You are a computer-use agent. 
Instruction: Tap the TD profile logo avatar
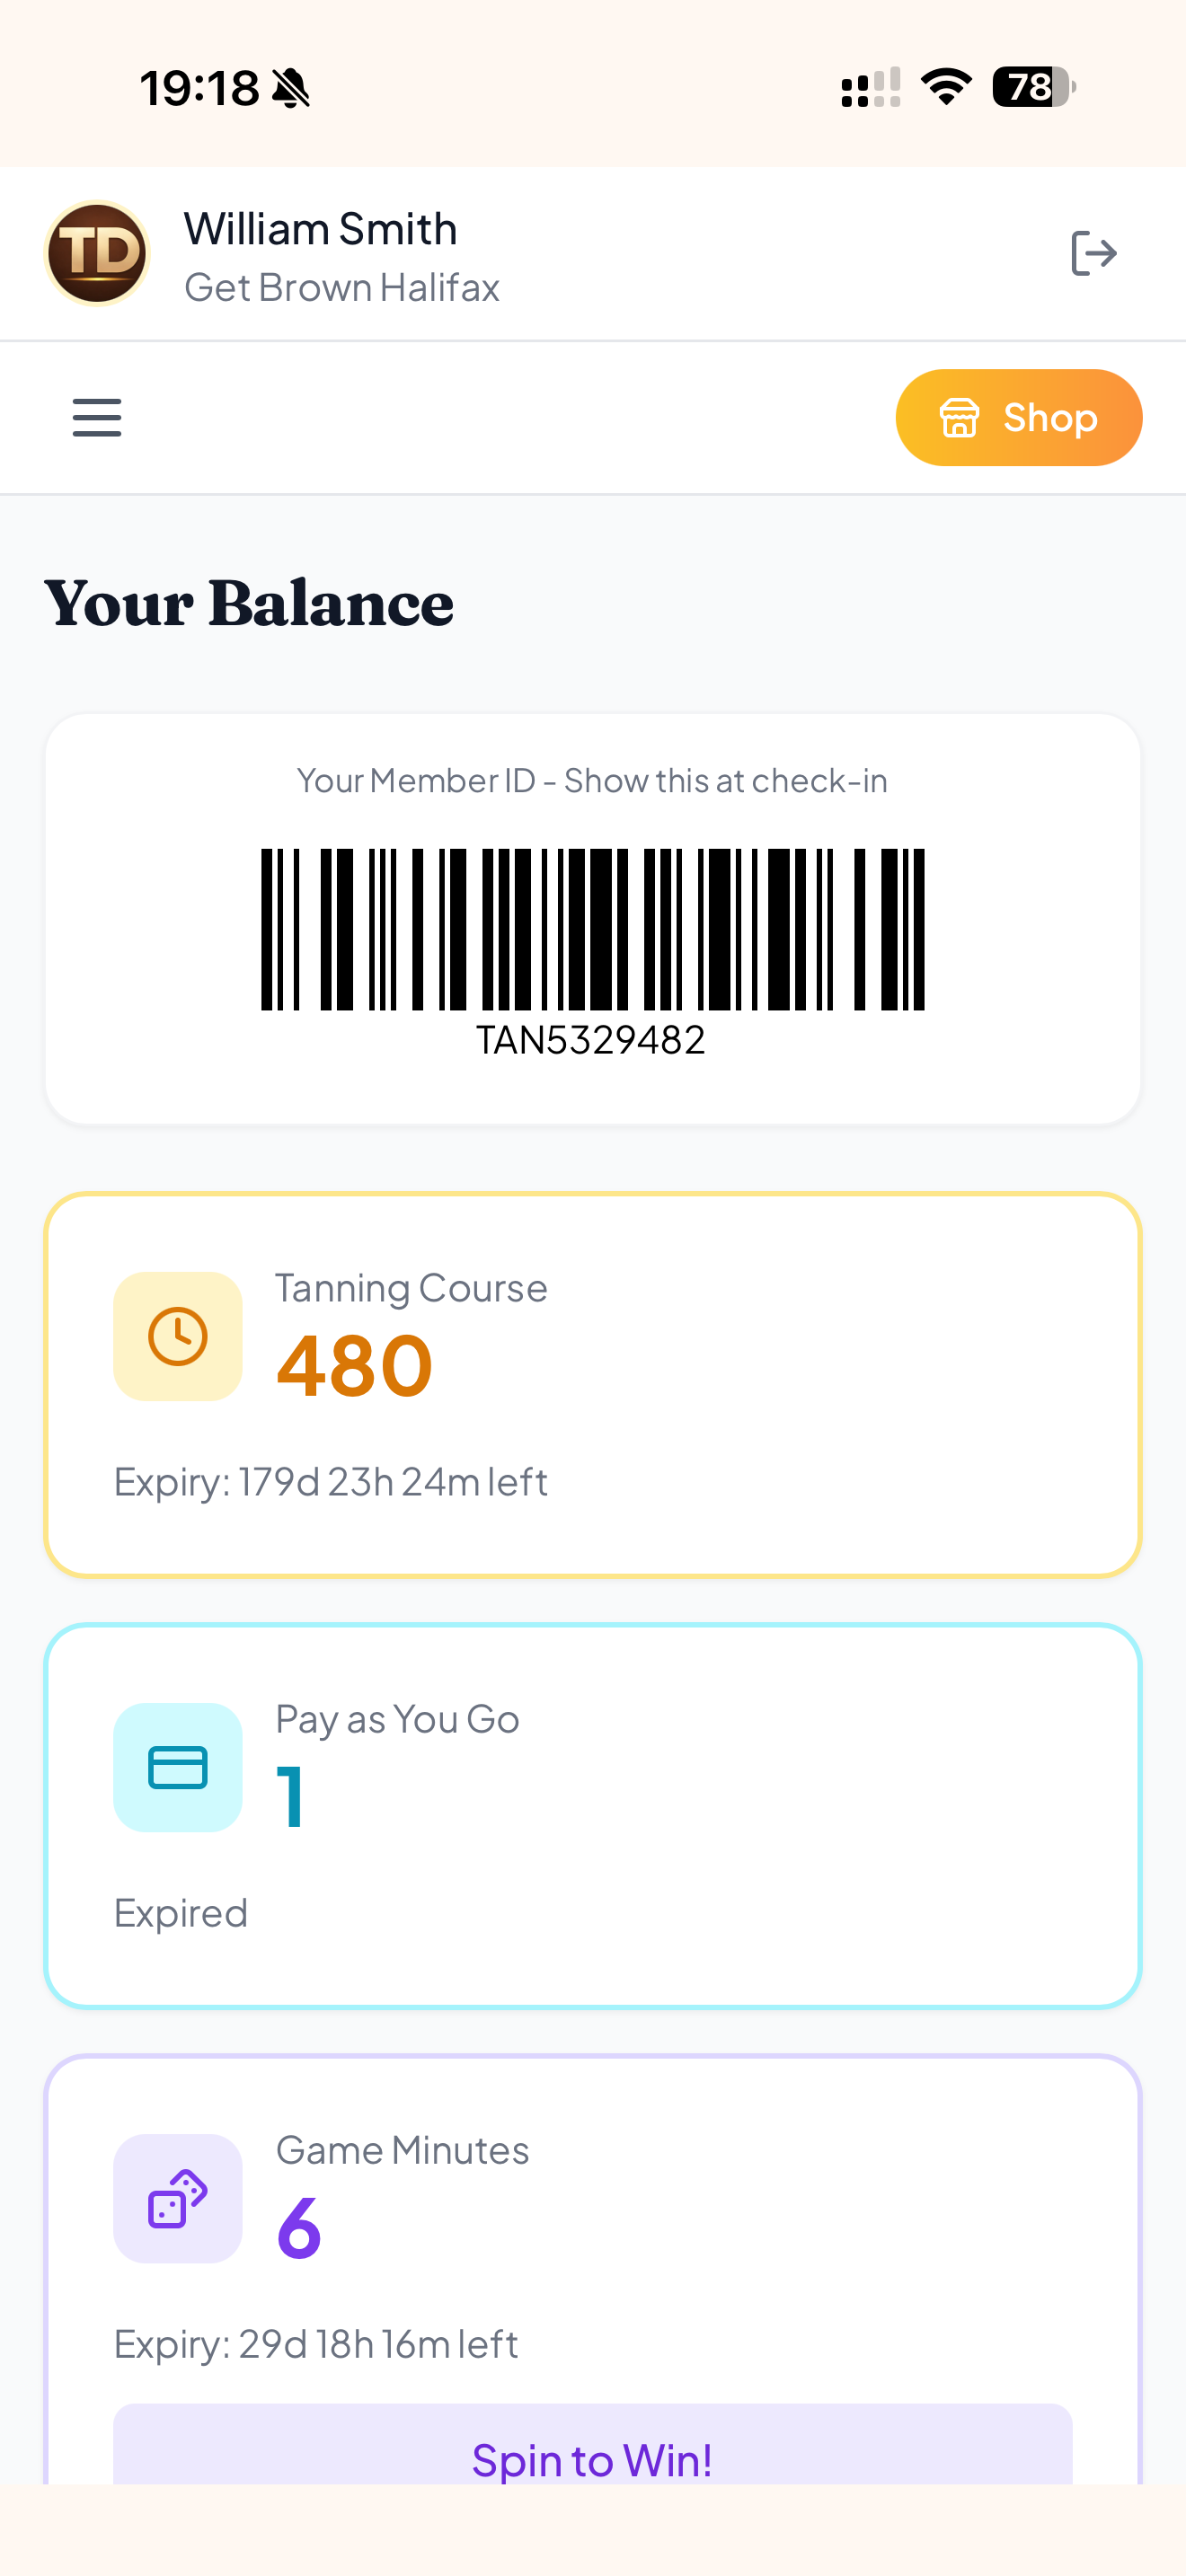click(x=97, y=253)
